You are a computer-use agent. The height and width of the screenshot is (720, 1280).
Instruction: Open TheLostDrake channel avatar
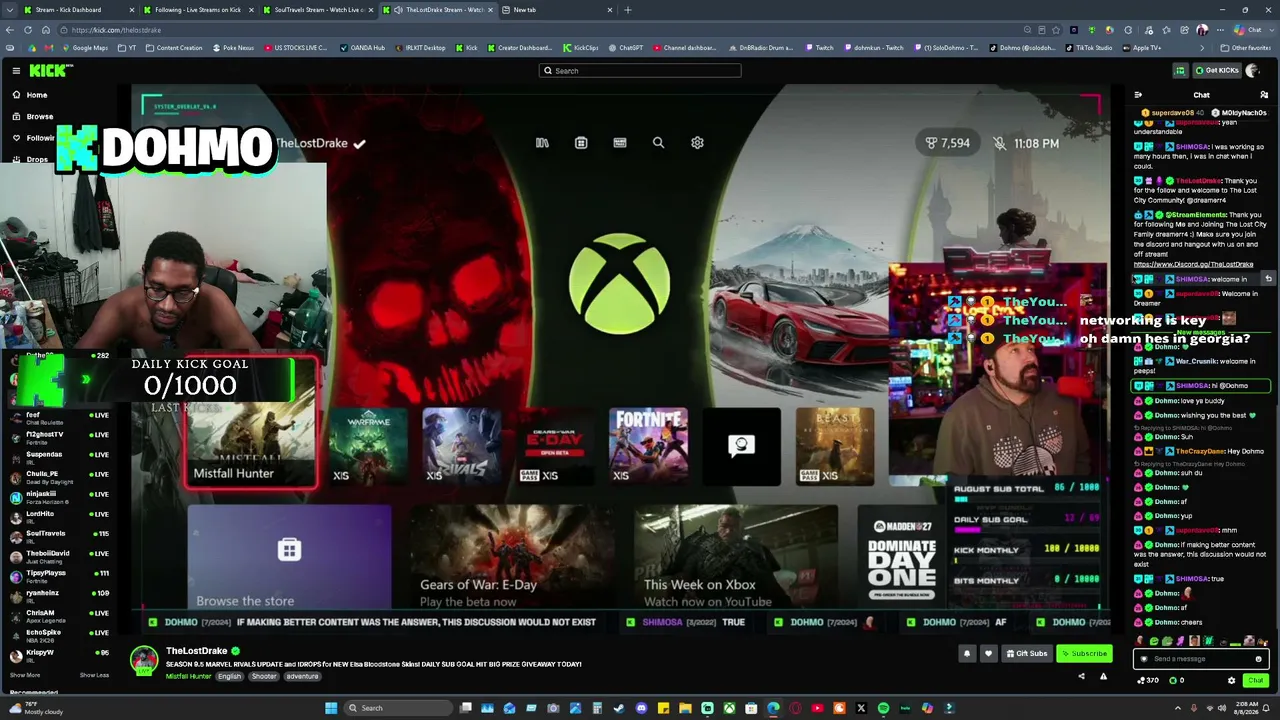click(x=144, y=660)
